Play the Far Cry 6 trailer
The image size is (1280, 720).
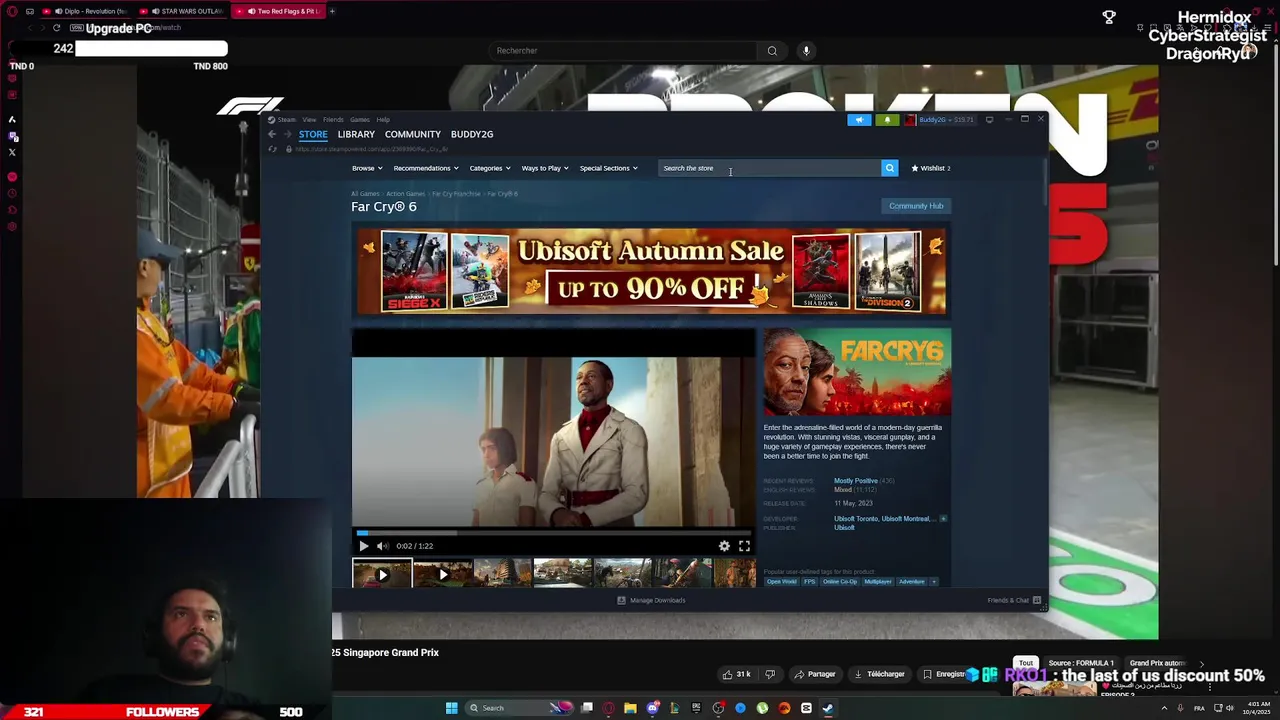point(363,546)
